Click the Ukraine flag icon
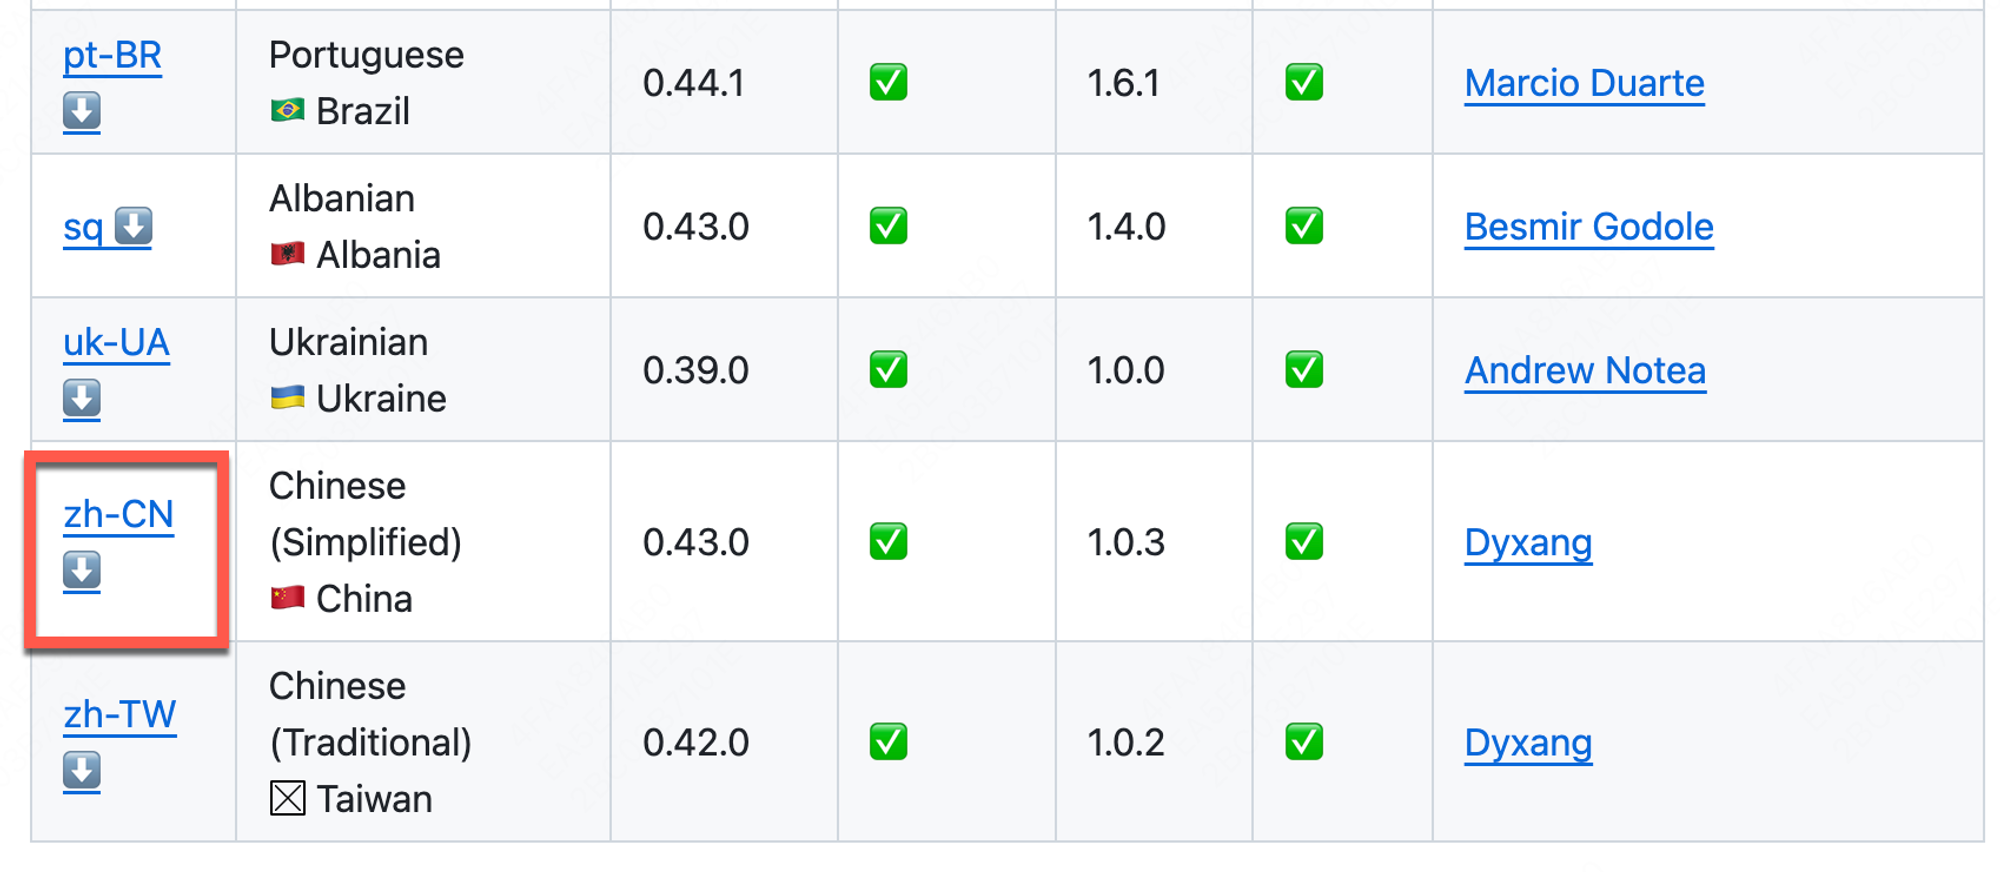2000x872 pixels. [287, 398]
